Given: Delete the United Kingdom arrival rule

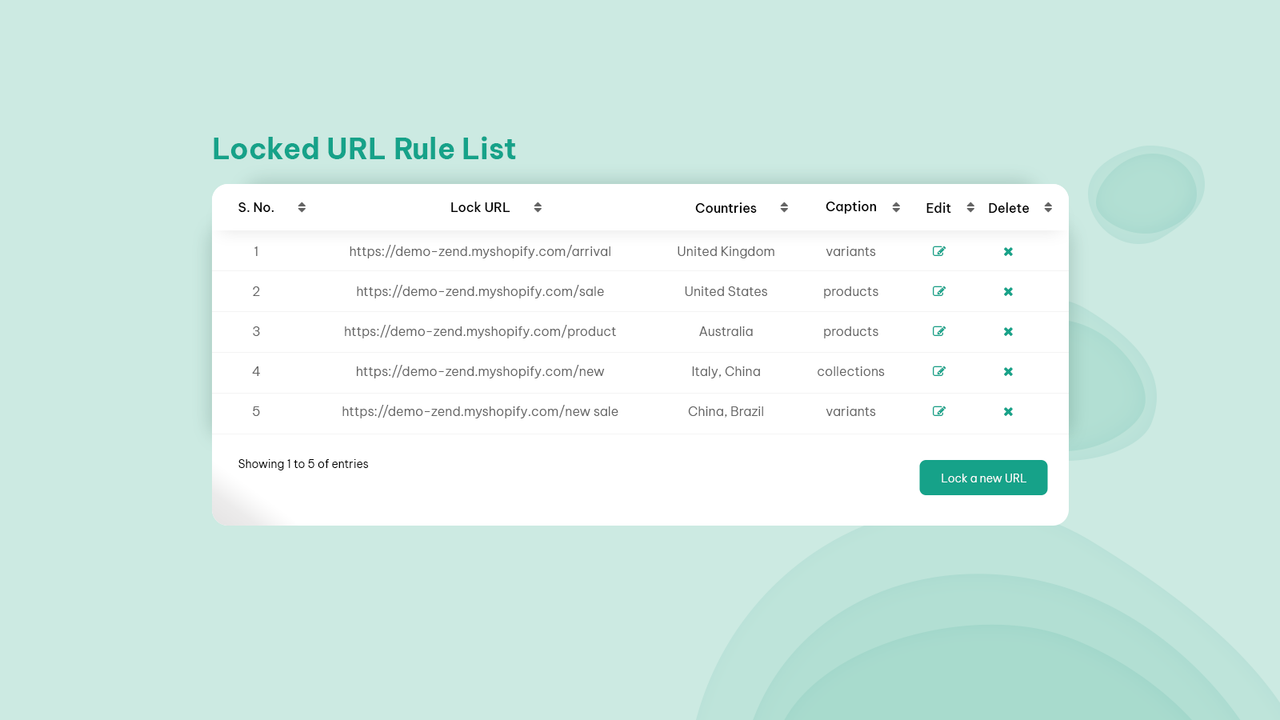Looking at the screenshot, I should pyautogui.click(x=1008, y=251).
